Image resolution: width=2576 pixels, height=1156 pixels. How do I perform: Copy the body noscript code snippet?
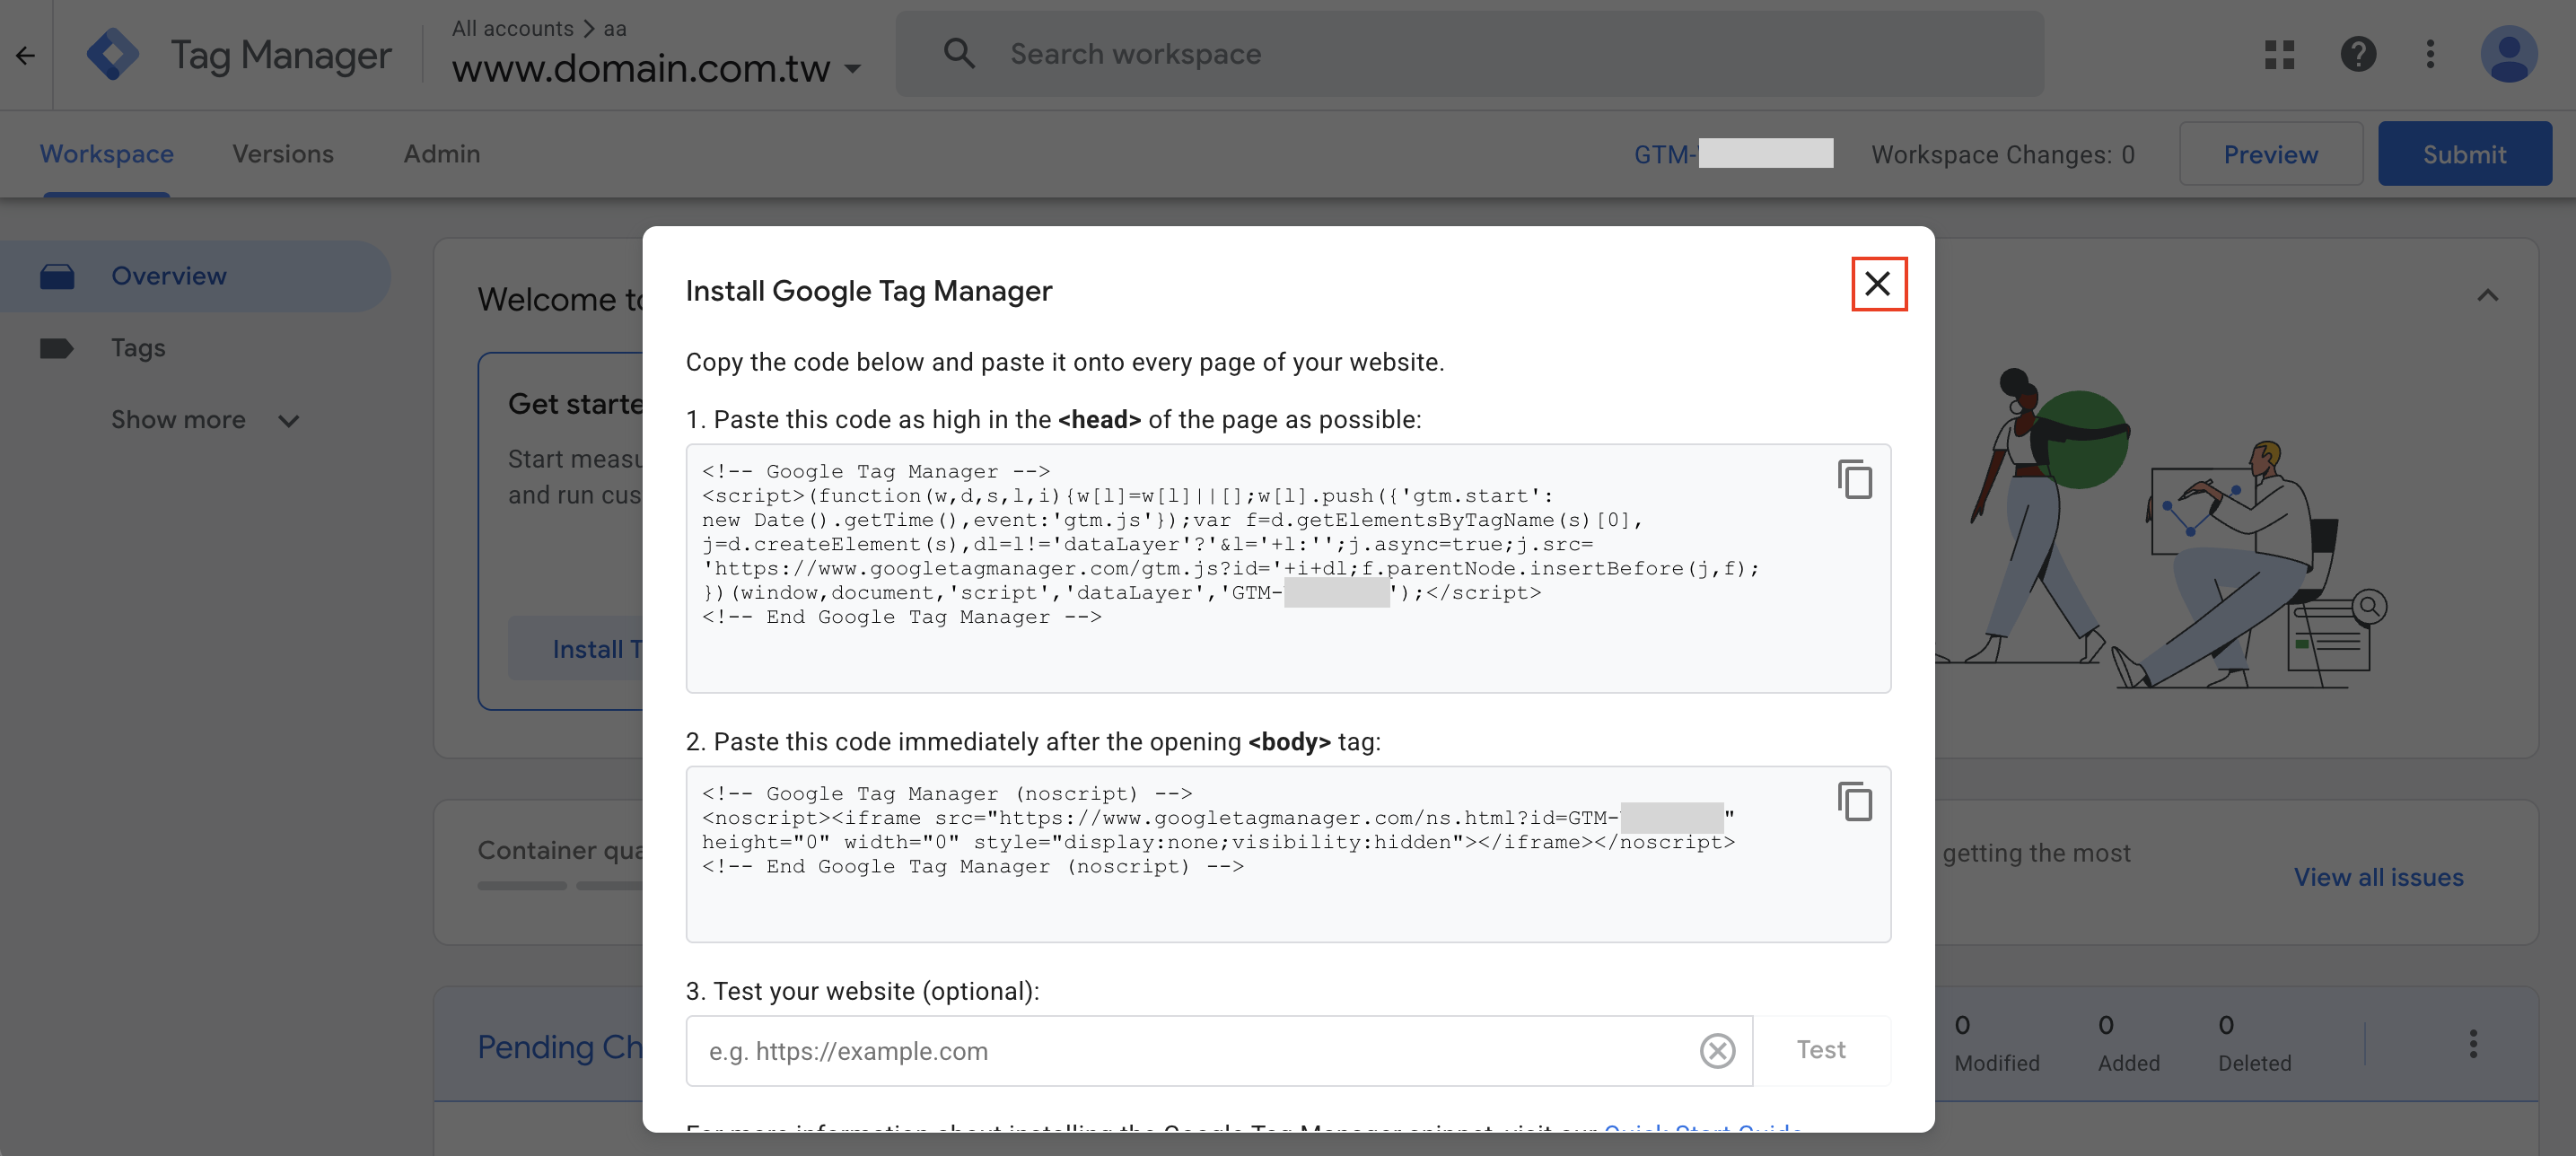(1855, 801)
